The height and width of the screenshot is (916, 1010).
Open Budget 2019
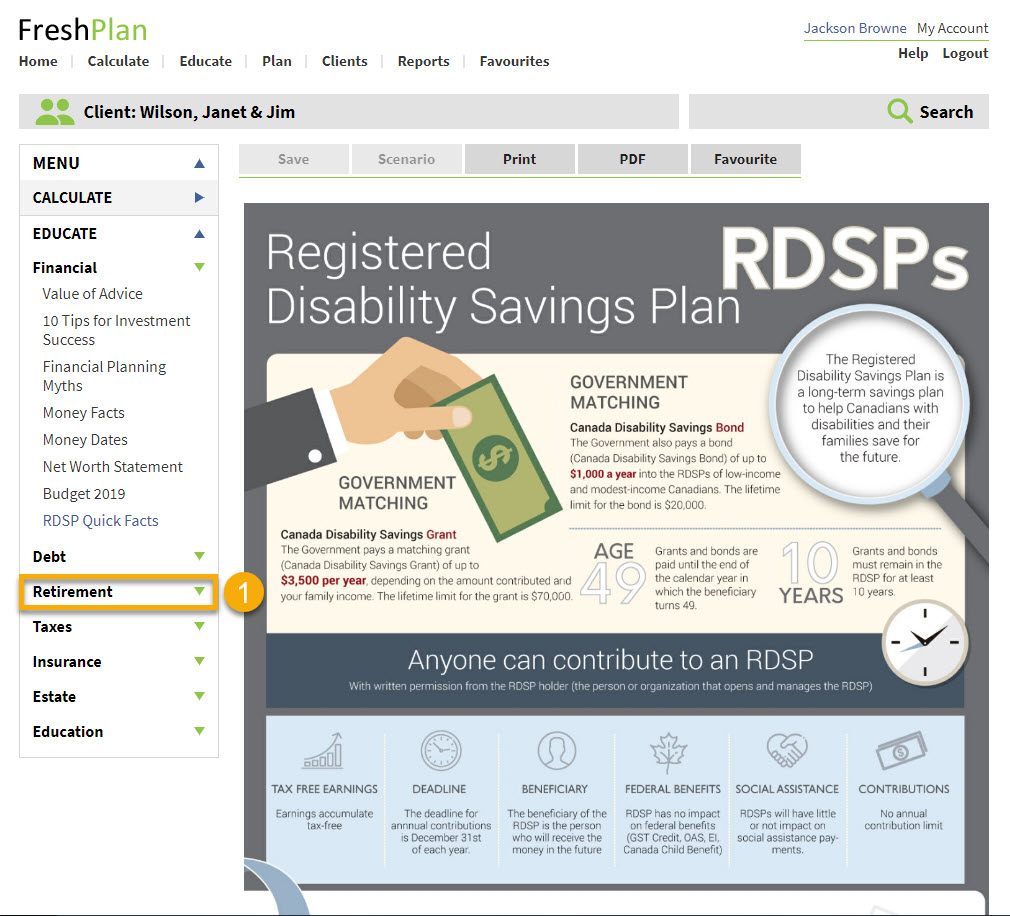[x=84, y=494]
